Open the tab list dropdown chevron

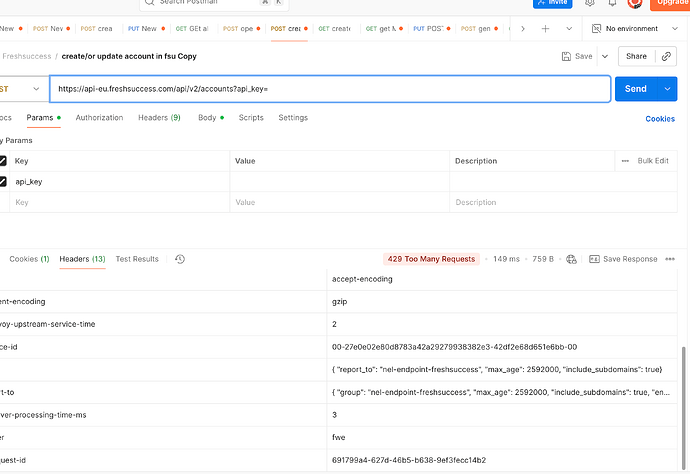tap(569, 29)
